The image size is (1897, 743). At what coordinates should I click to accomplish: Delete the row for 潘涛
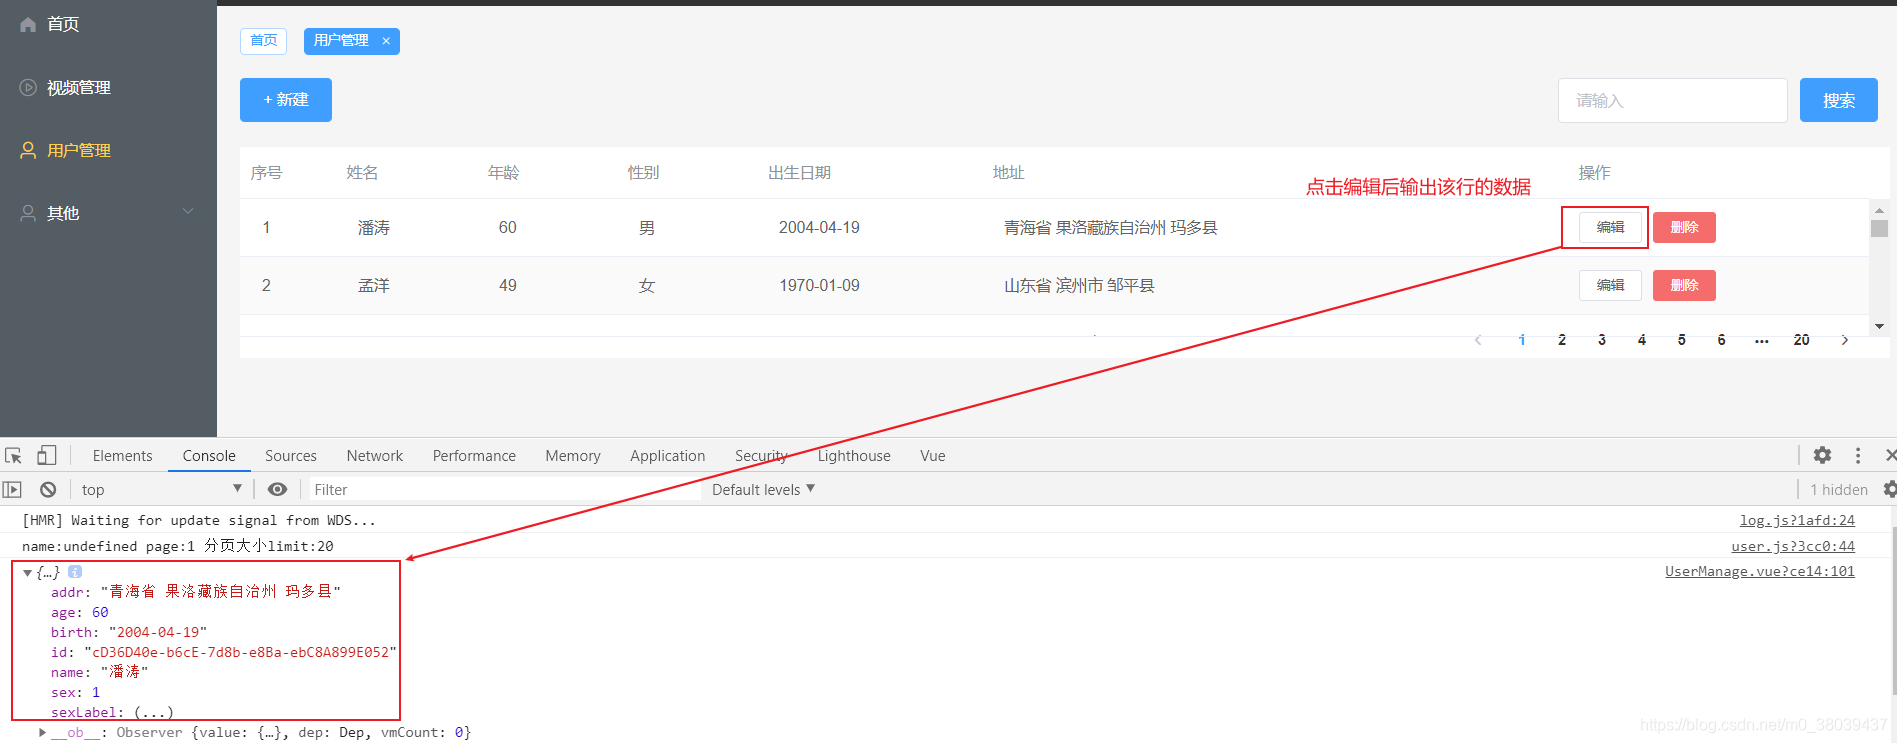pyautogui.click(x=1684, y=228)
